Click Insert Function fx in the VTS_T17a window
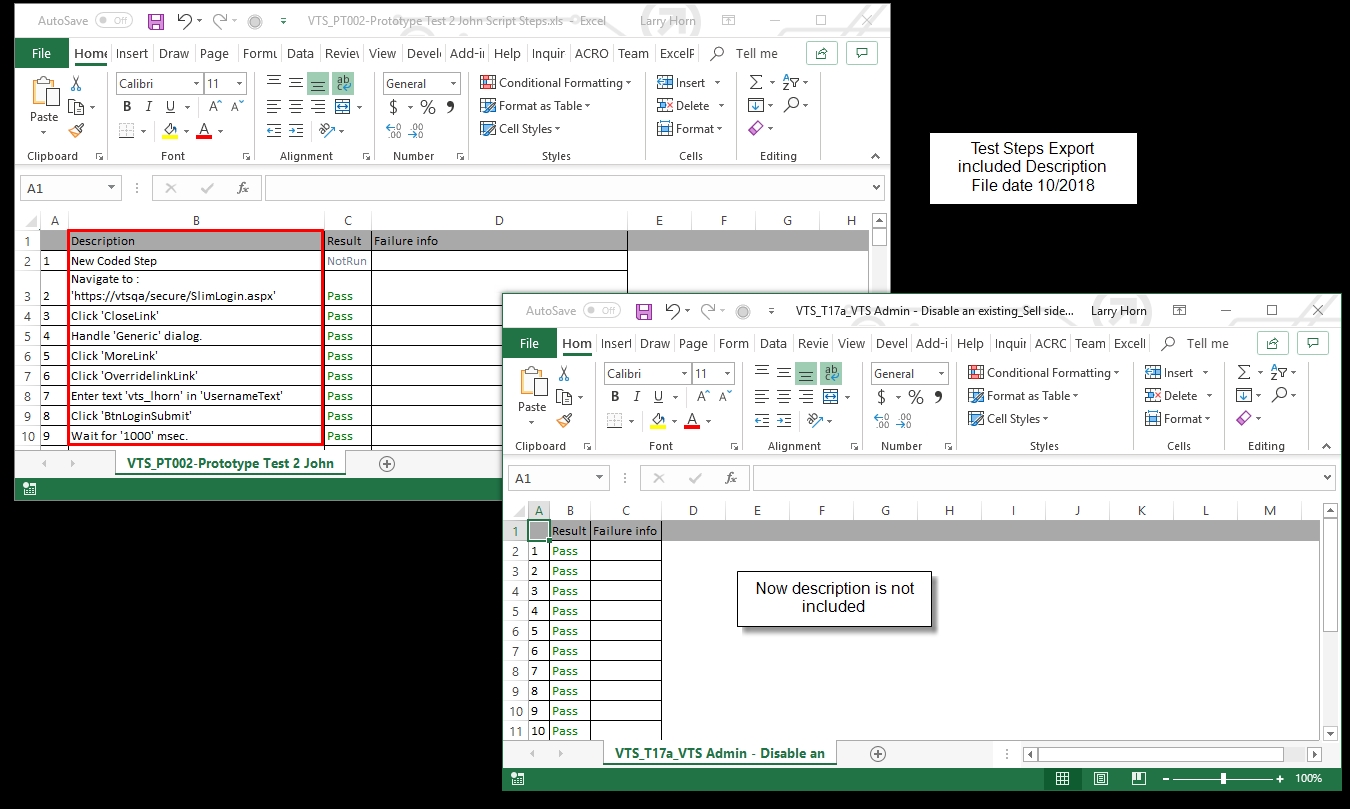This screenshot has width=1350, height=809. (731, 478)
